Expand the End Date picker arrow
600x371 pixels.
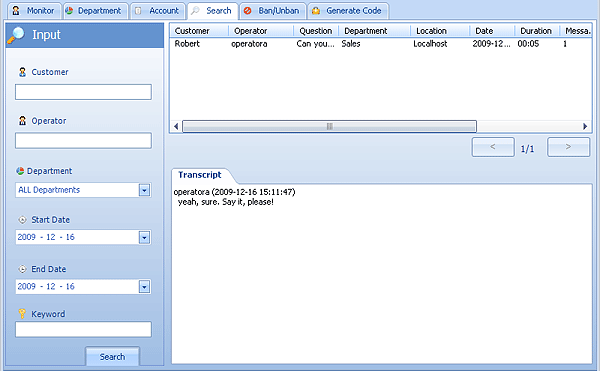coord(144,287)
